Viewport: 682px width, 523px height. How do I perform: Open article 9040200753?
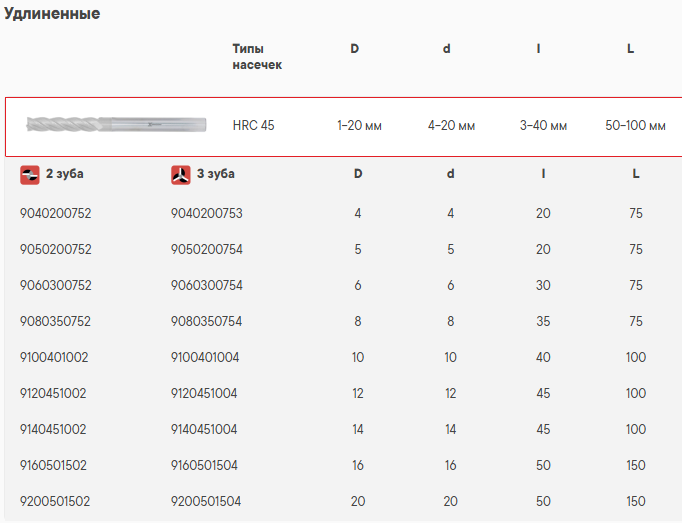[x=207, y=213]
